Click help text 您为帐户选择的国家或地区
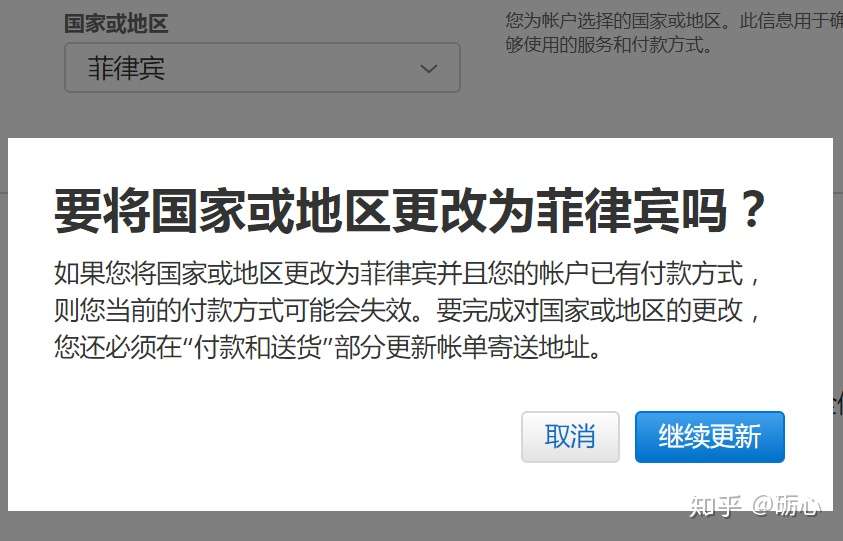Viewport: 843px width, 541px height. (613, 21)
